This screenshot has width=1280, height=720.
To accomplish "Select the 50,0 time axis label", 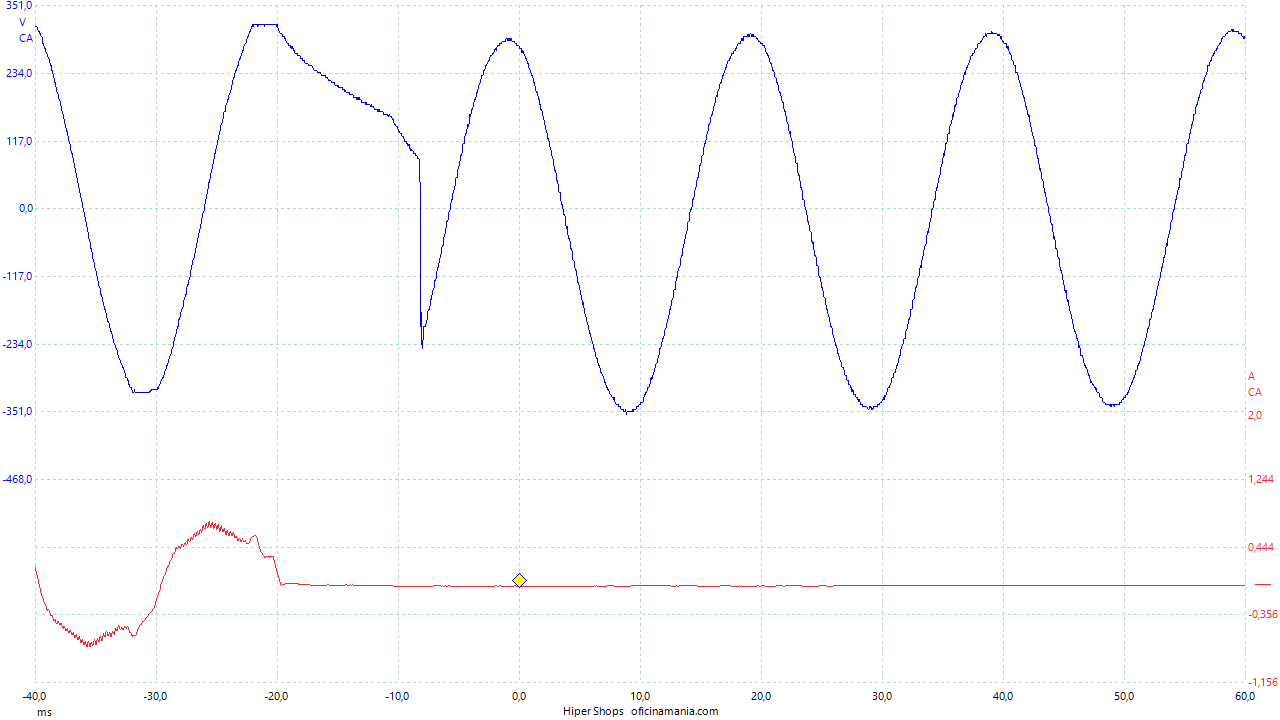I will (x=1124, y=696).
